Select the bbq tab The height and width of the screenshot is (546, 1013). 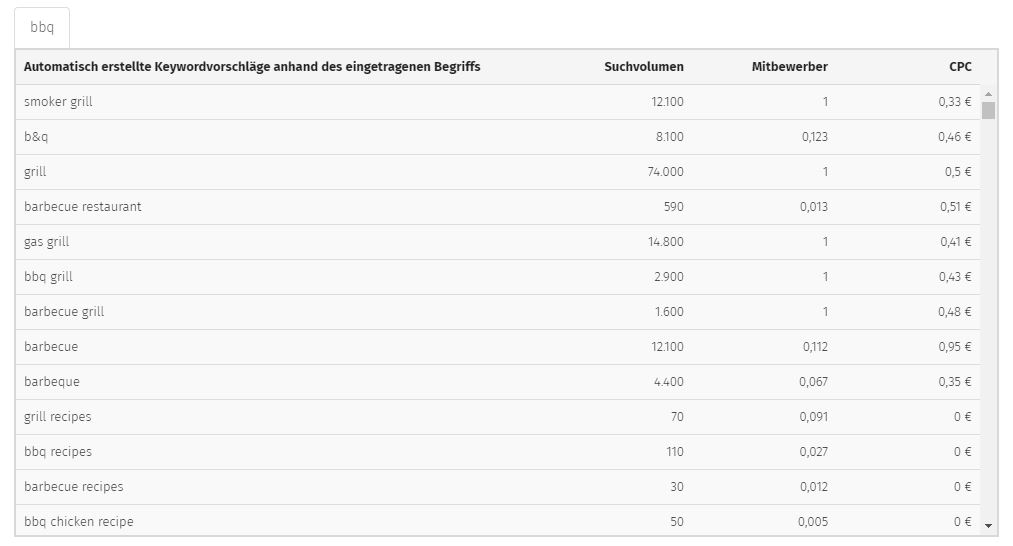[42, 27]
